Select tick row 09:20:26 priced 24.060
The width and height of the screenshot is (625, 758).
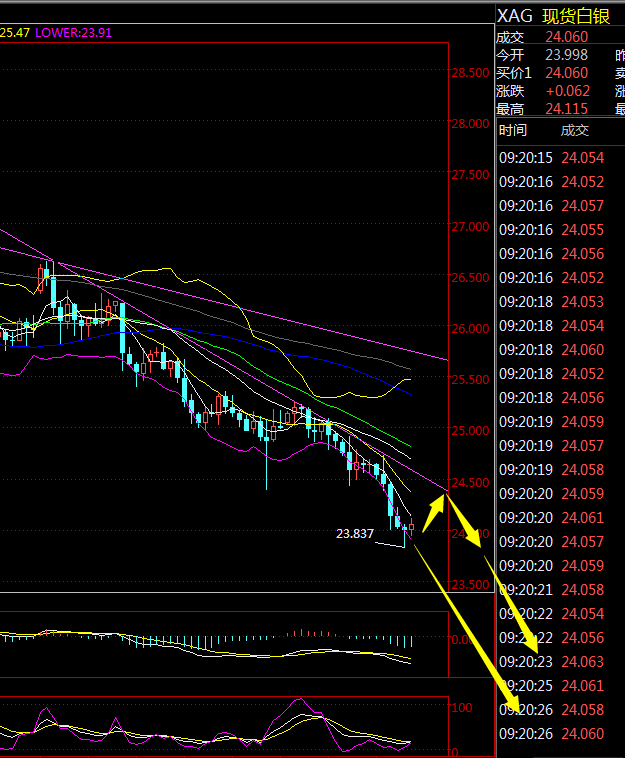pos(552,734)
